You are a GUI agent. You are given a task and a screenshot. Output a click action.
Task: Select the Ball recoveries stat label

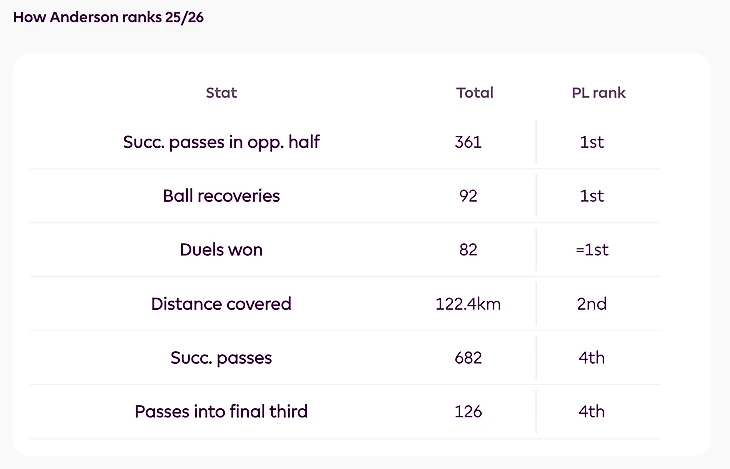[x=221, y=196]
